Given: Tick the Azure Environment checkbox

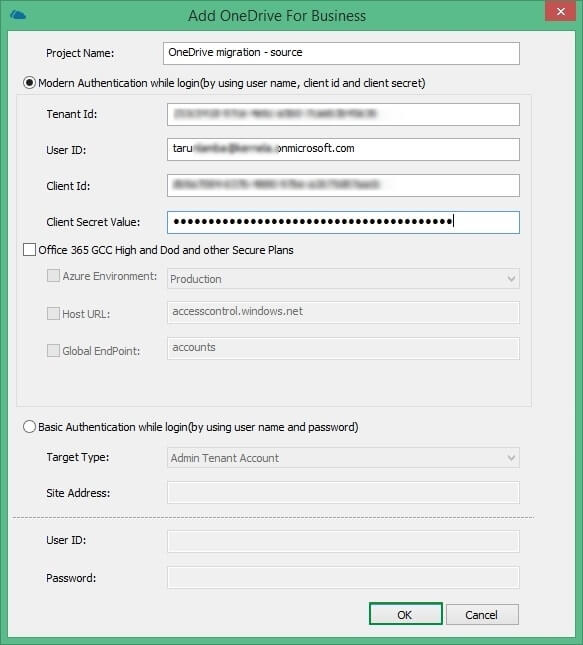Looking at the screenshot, I should (53, 275).
